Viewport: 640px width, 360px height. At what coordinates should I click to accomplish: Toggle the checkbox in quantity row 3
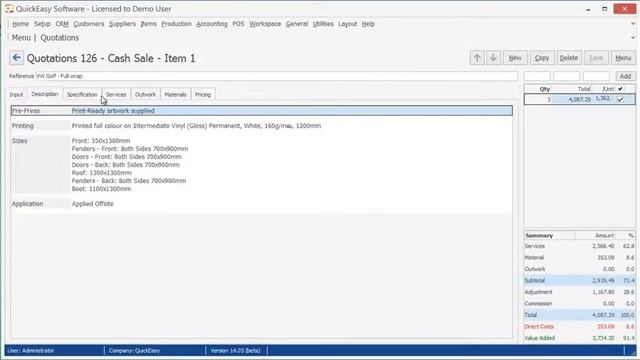620,99
